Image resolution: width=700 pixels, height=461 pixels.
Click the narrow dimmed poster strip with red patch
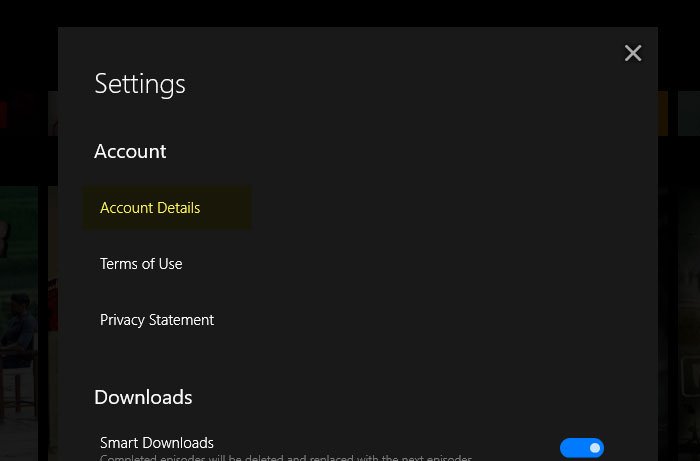[x=53, y=323]
